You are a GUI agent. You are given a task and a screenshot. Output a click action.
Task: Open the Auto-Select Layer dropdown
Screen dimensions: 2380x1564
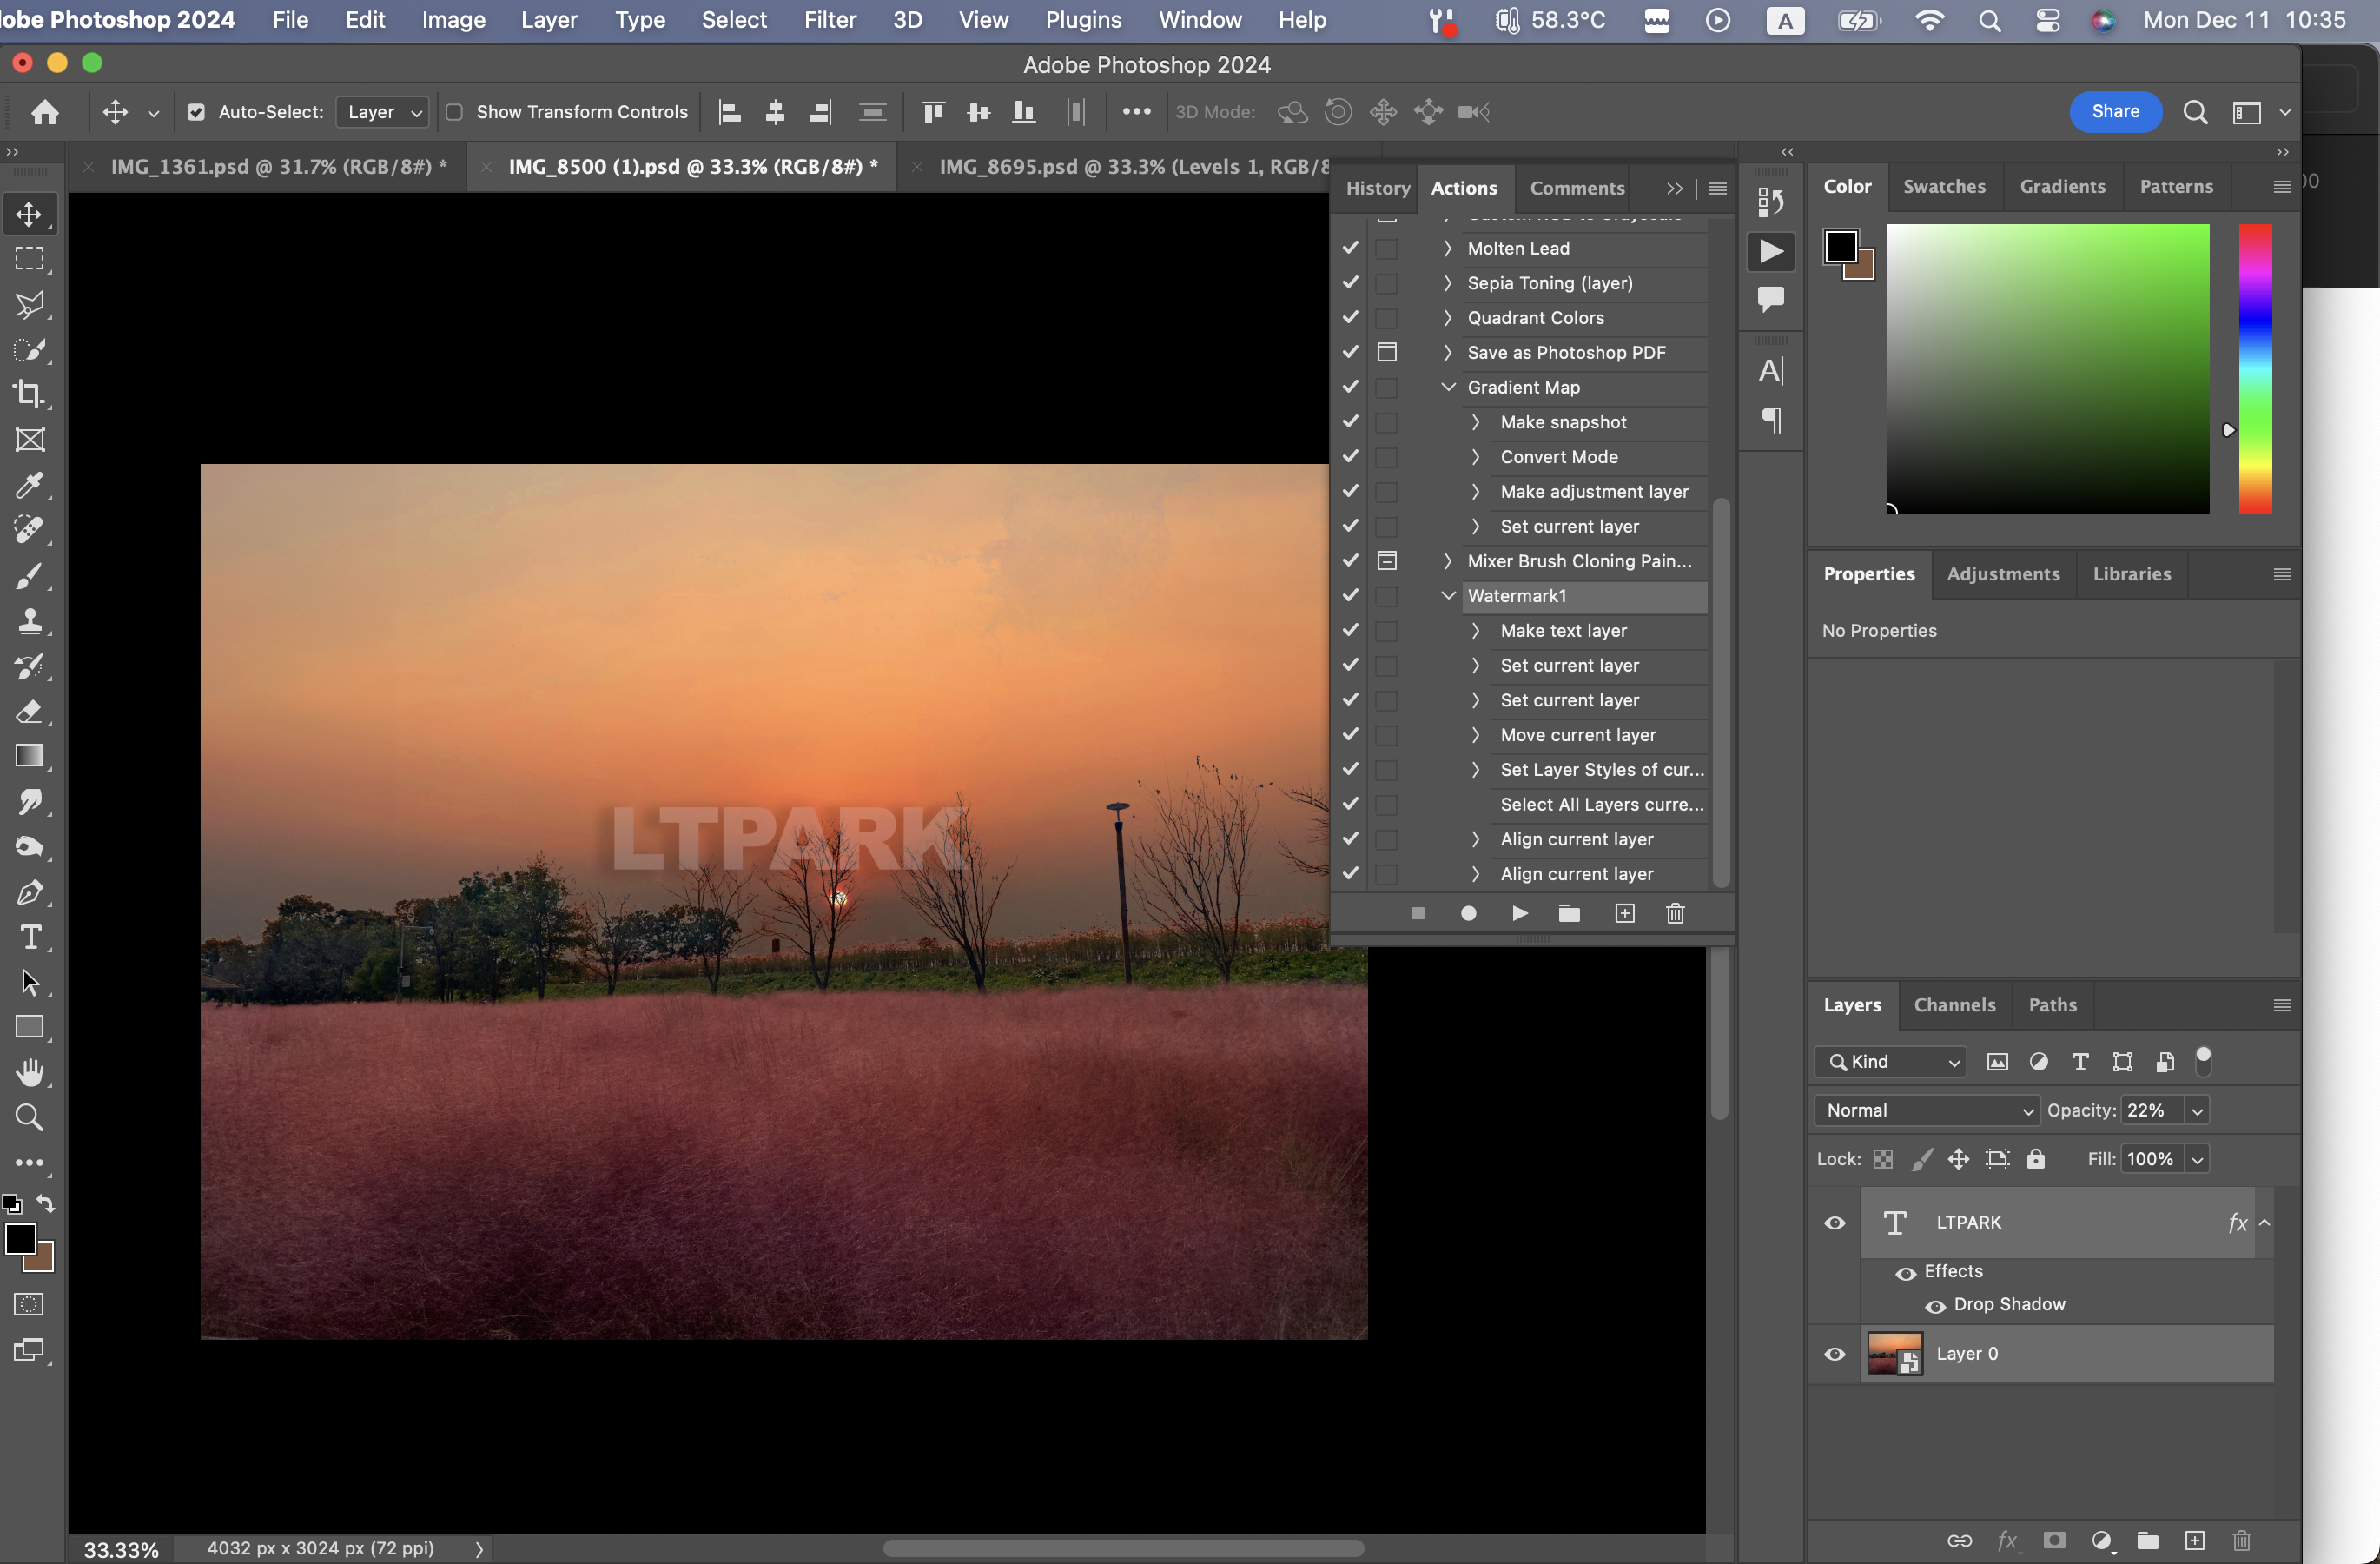(x=383, y=112)
